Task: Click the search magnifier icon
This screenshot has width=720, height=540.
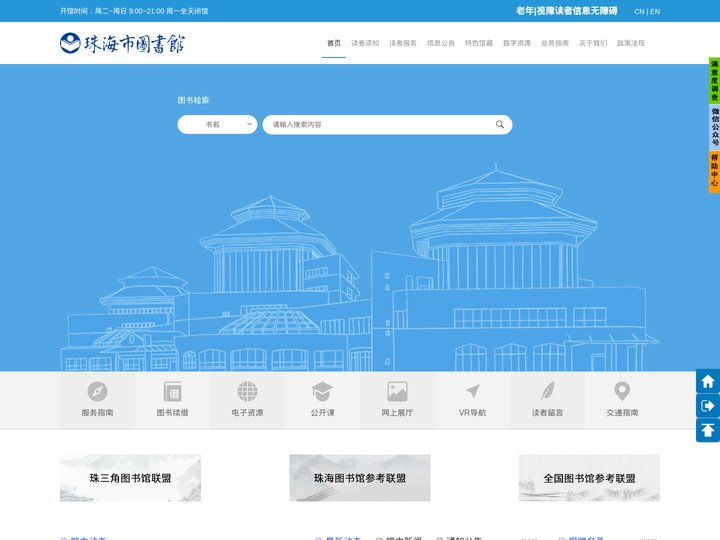Action: coord(500,124)
